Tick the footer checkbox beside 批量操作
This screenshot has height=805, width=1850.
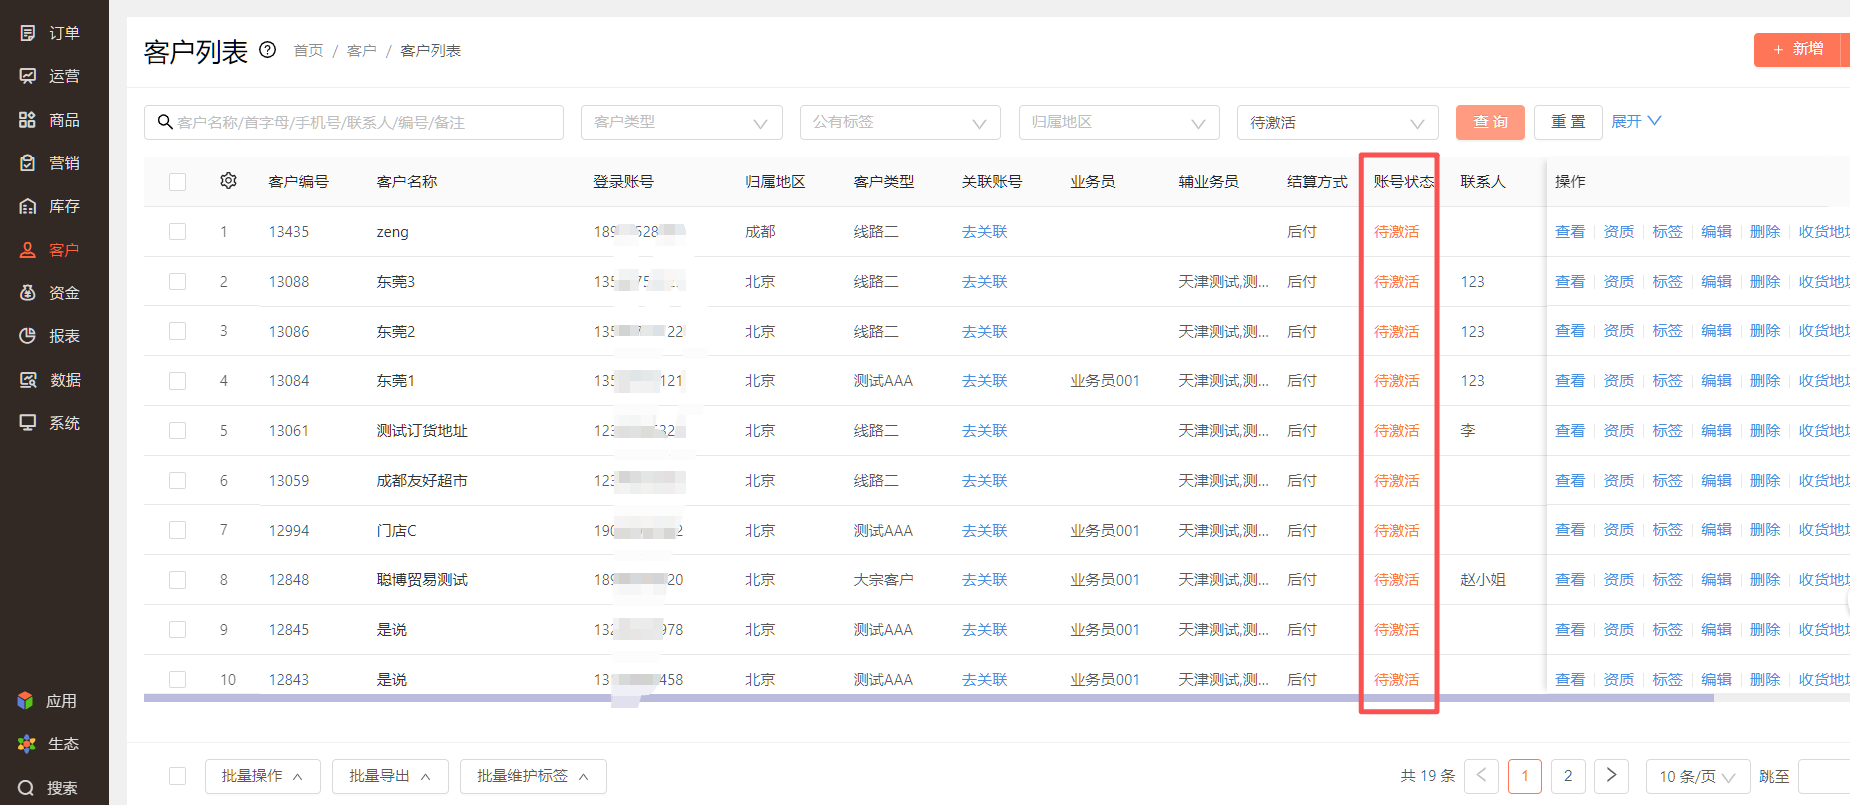[178, 776]
